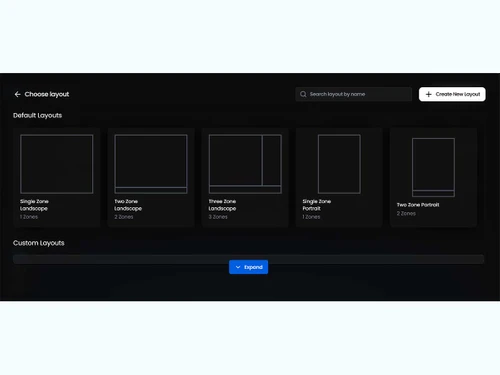Image resolution: width=500 pixels, height=375 pixels.
Task: Click the Three Zone Landscape title
Action: point(222,205)
